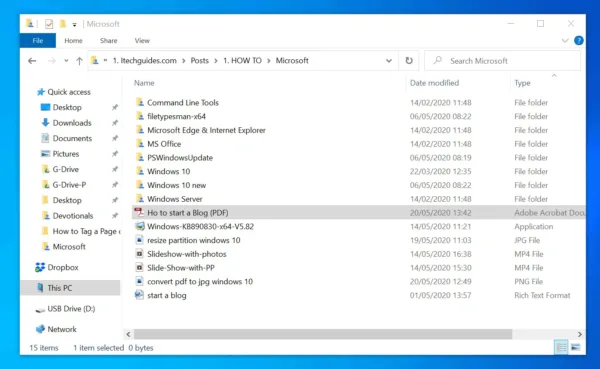Switch to Details view layout button
The width and height of the screenshot is (600, 369).
click(561, 347)
